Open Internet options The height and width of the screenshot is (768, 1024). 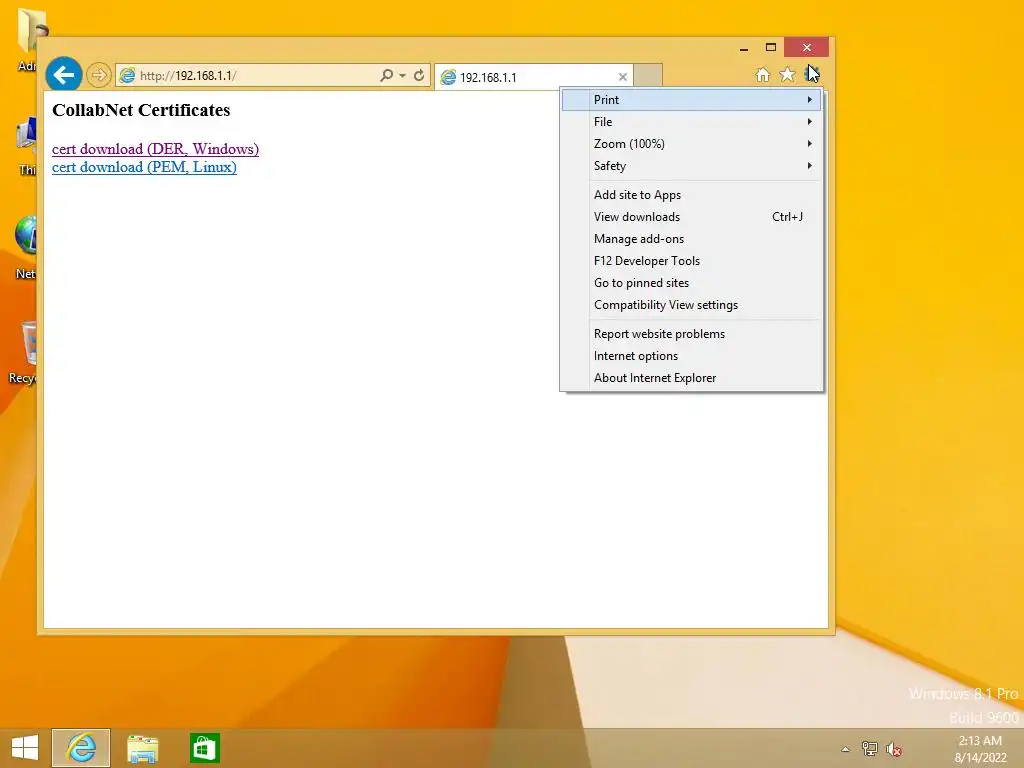point(692,356)
